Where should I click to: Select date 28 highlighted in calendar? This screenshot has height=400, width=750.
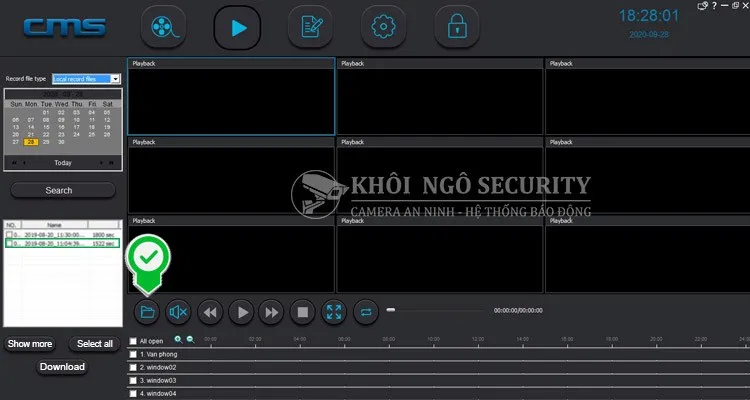pyautogui.click(x=31, y=142)
